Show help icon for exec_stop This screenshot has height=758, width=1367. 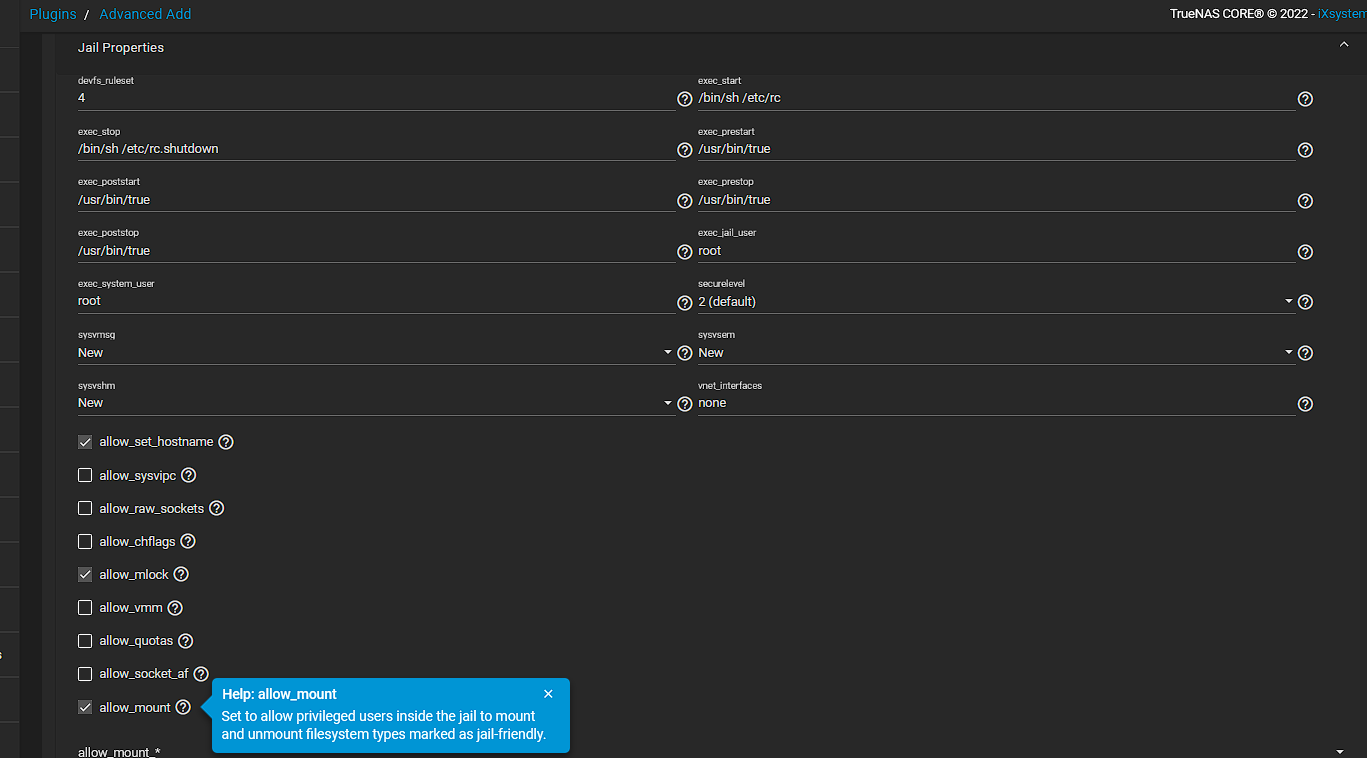tap(685, 150)
